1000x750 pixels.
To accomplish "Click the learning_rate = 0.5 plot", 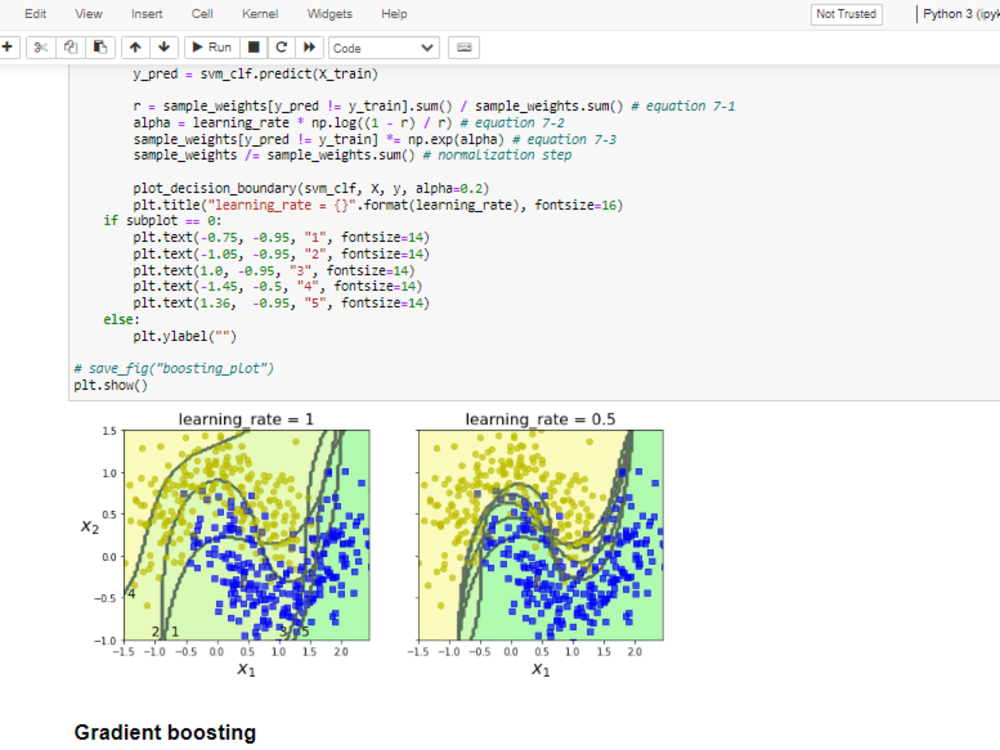I will 541,535.
